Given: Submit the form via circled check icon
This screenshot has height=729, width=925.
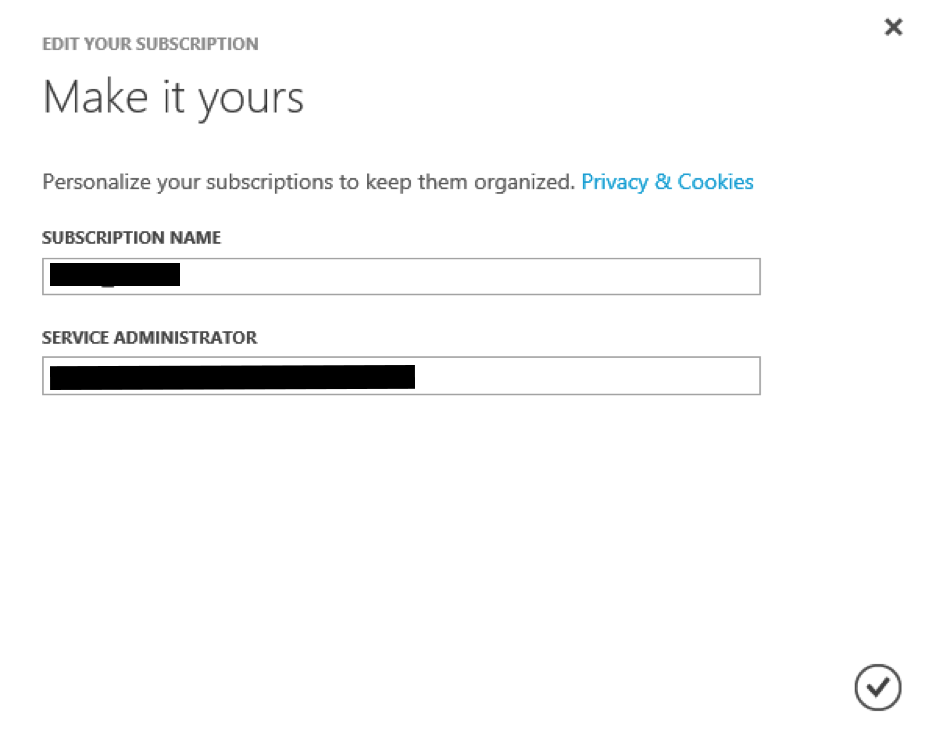Looking at the screenshot, I should pyautogui.click(x=878, y=687).
